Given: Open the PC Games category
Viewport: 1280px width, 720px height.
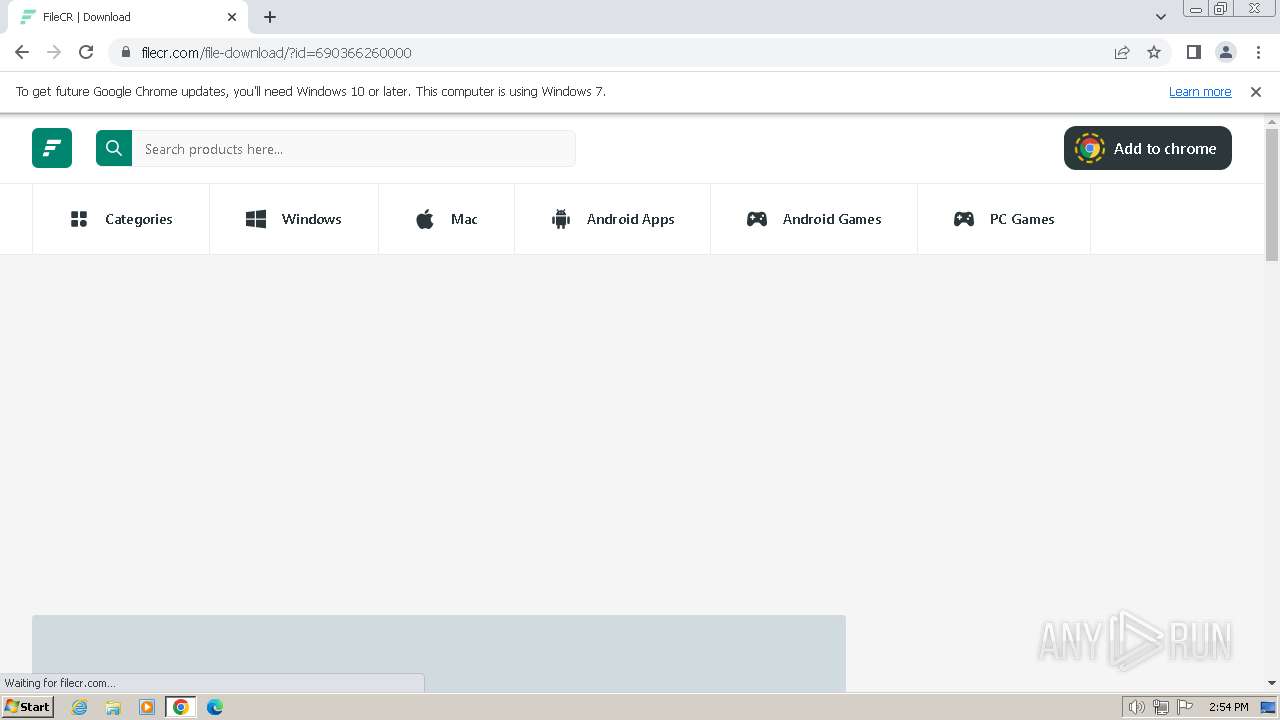Looking at the screenshot, I should 1004,219.
